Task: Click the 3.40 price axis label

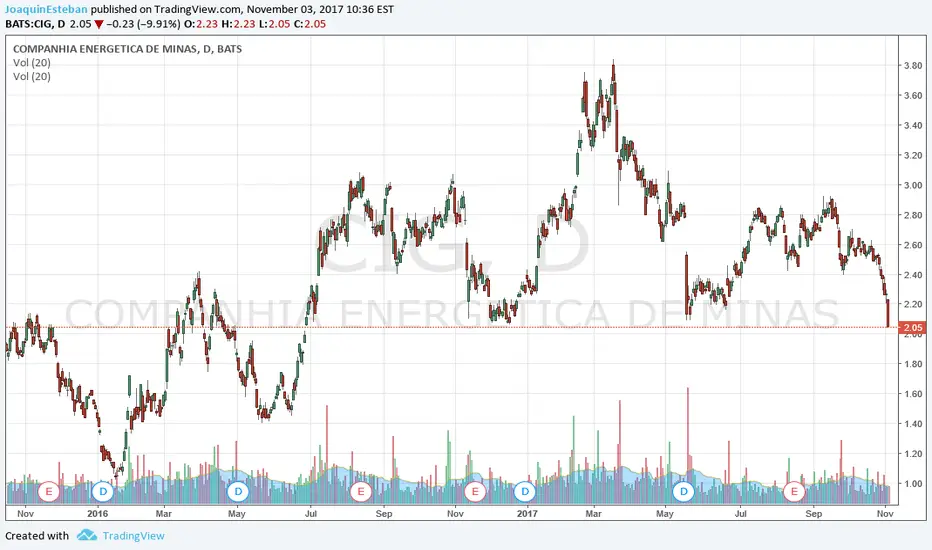Action: 913,125
